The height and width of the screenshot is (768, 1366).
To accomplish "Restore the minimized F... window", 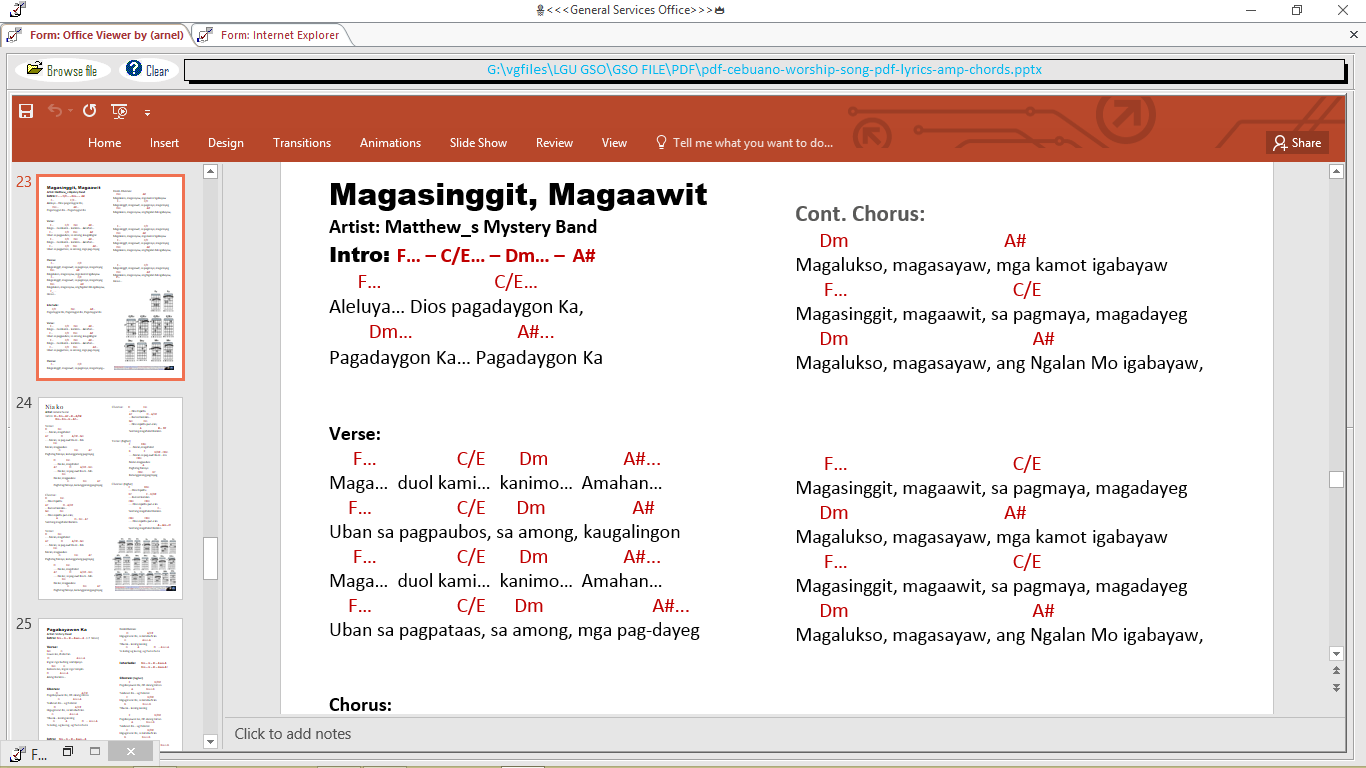I will (x=68, y=751).
